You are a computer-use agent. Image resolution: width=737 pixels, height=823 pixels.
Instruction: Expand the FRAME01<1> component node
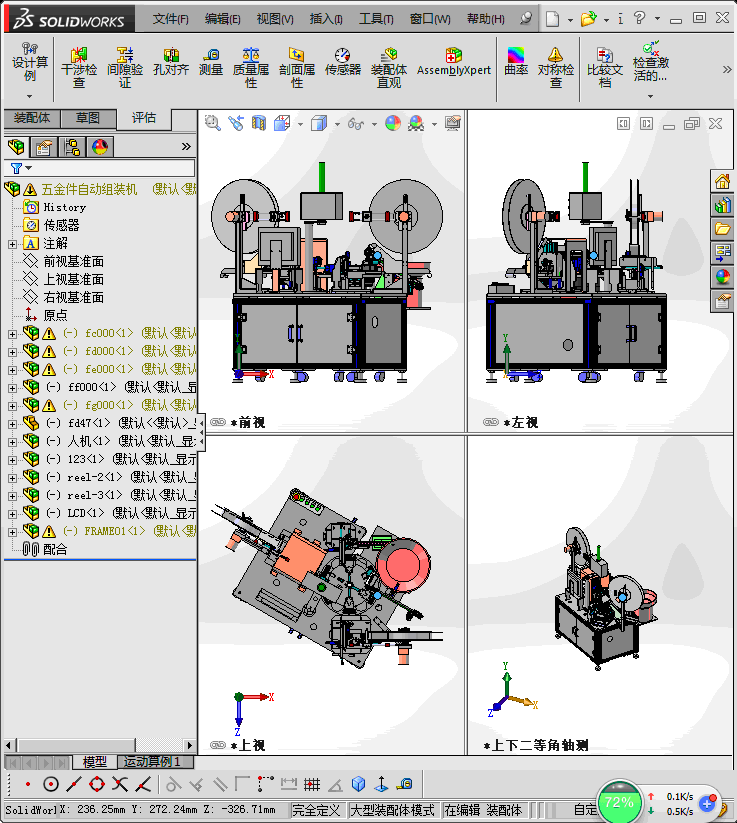pyautogui.click(x=12, y=532)
